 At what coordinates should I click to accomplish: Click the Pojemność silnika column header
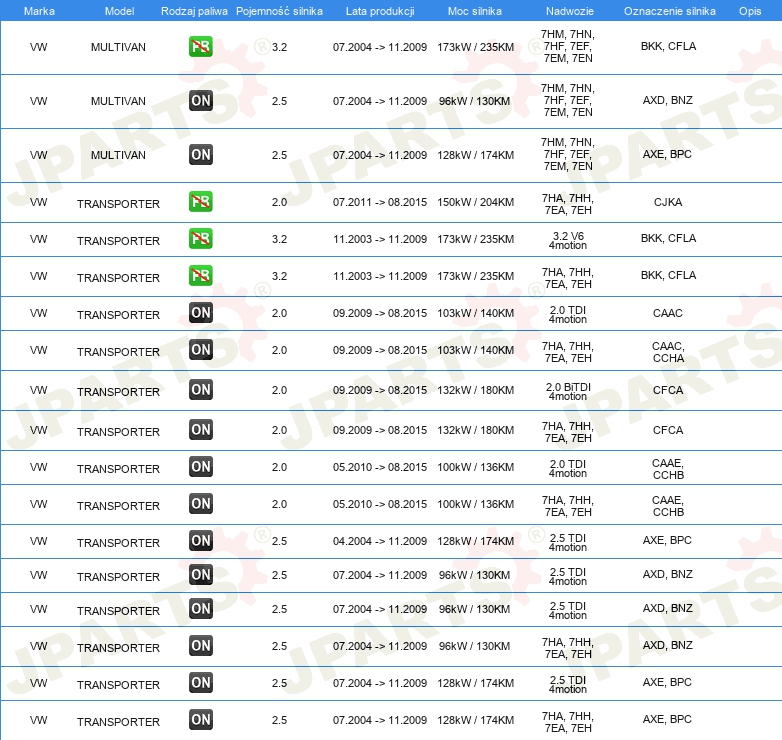coord(279,11)
